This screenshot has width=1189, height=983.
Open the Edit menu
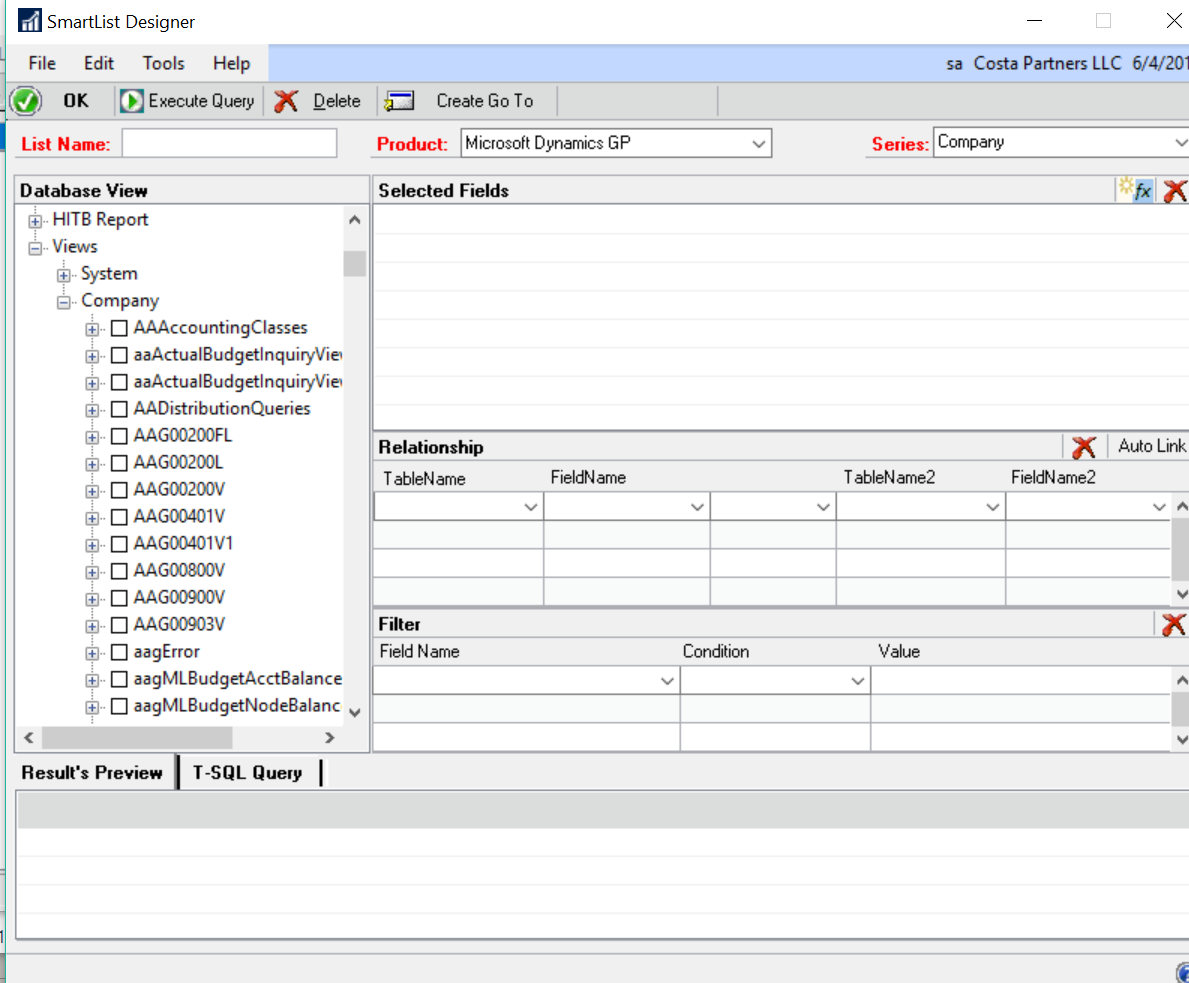(x=99, y=63)
